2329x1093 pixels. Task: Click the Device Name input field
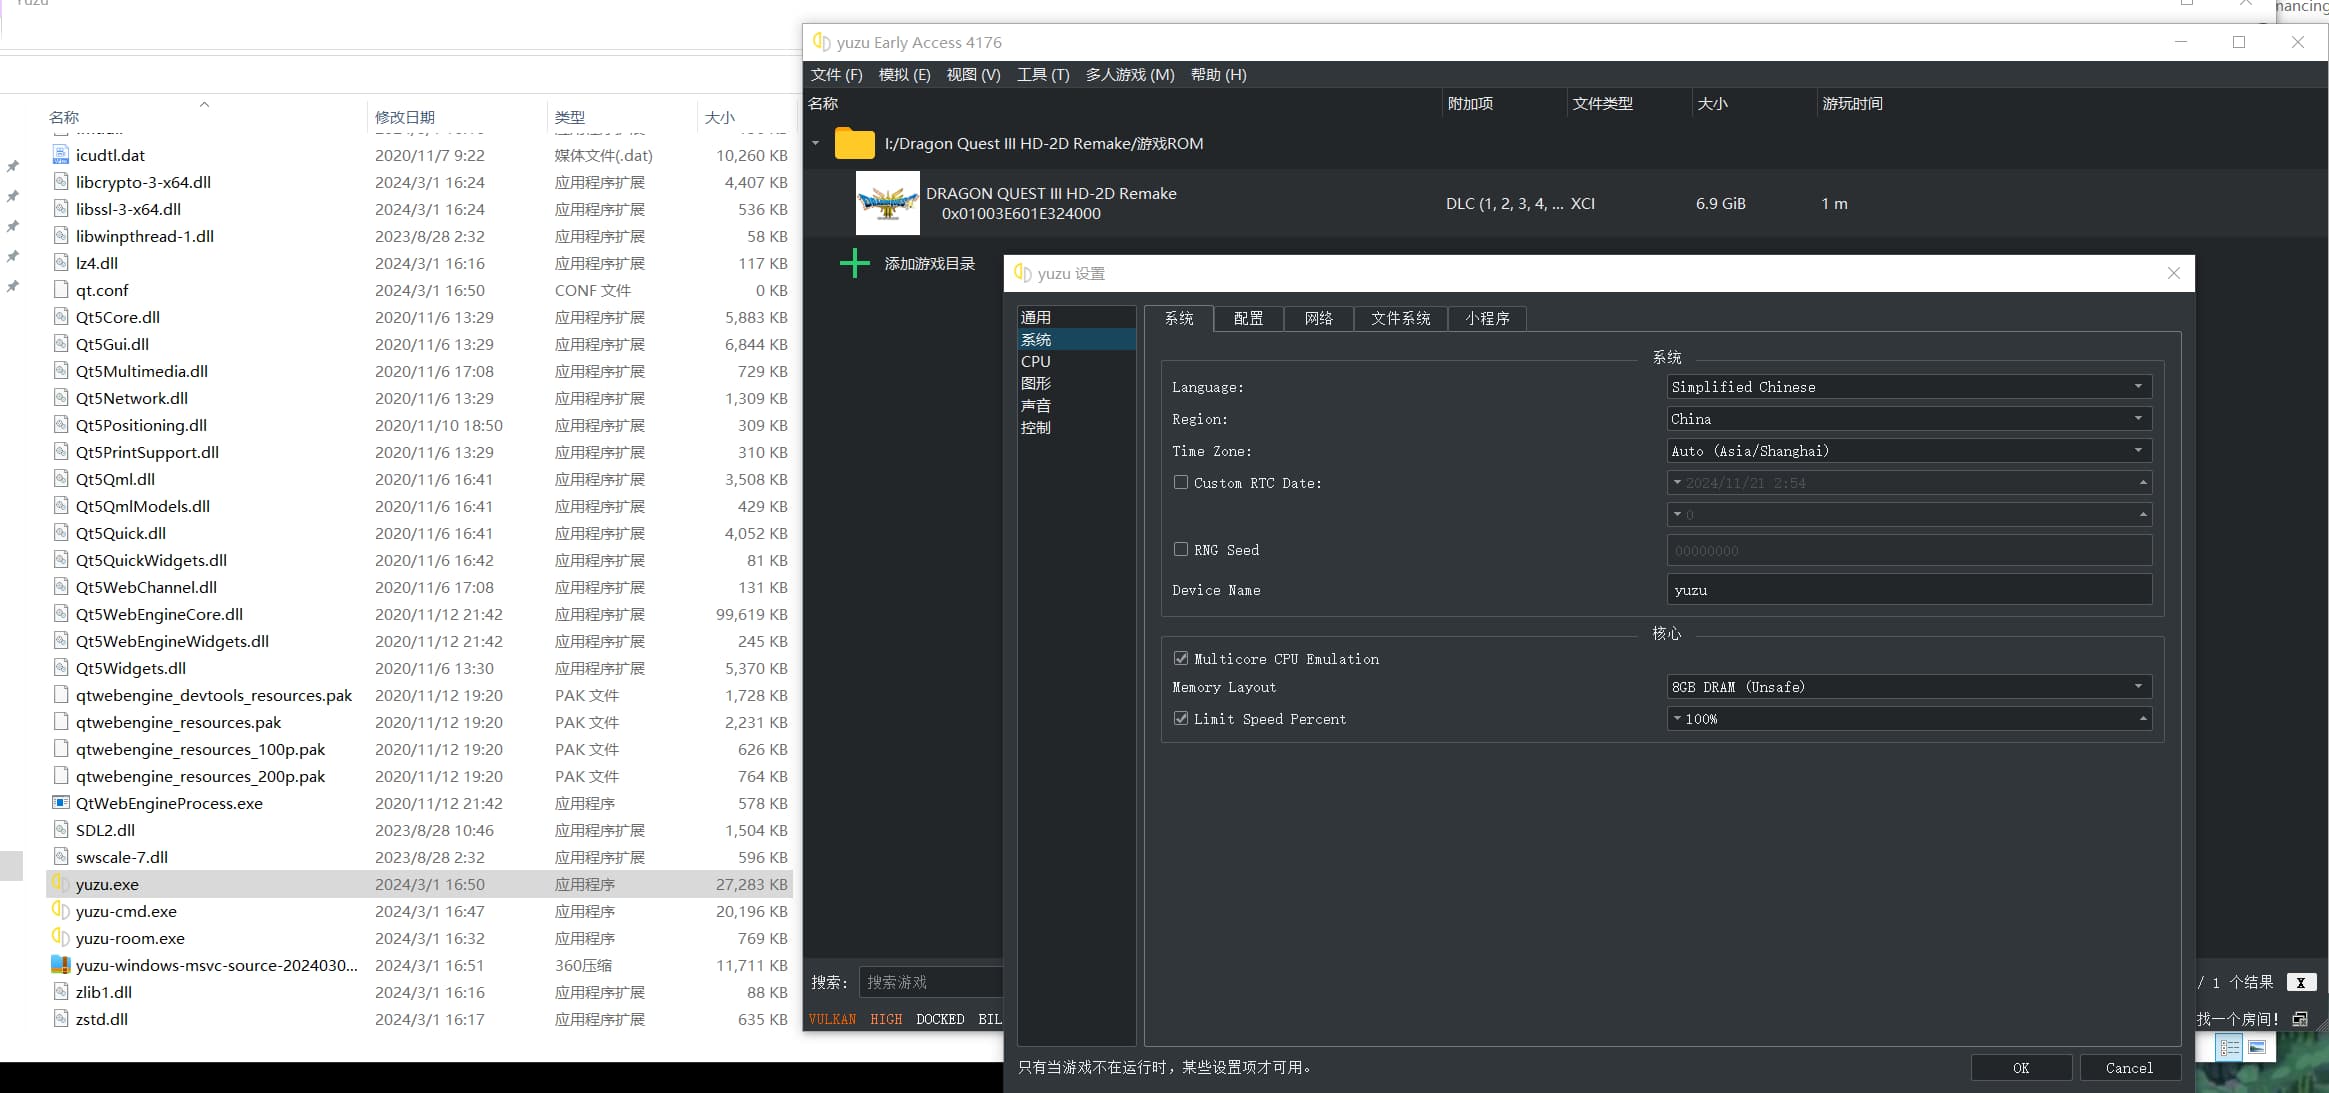[1909, 590]
